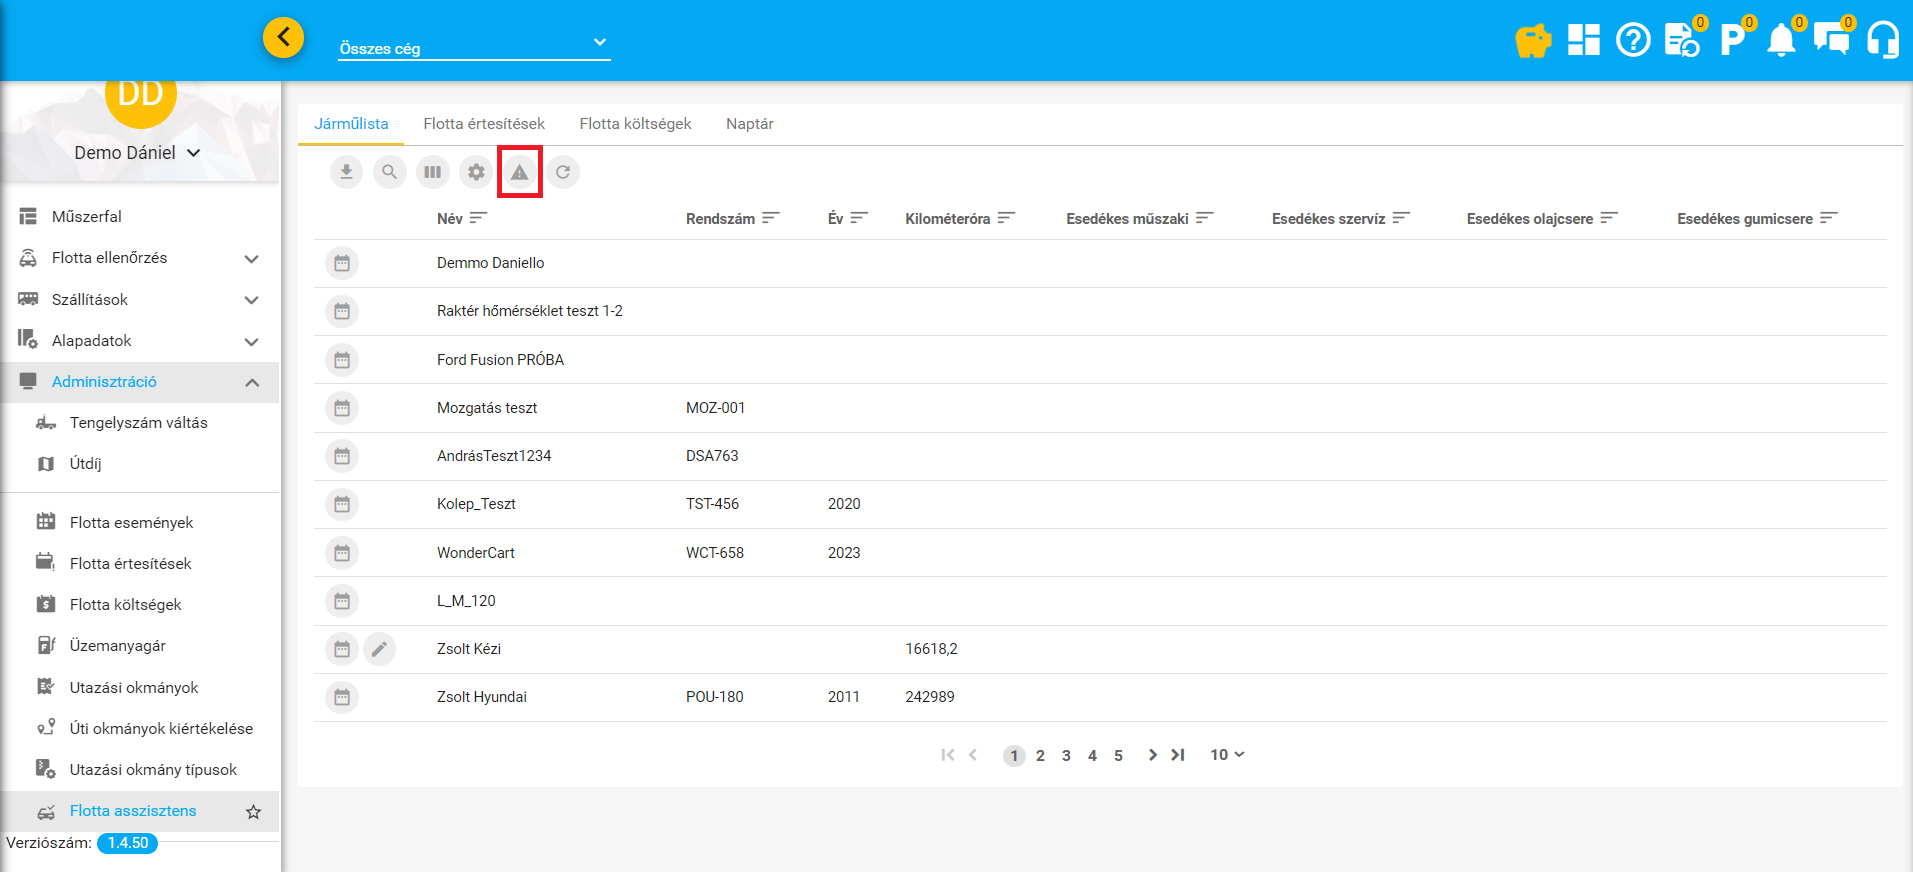Open Üzemanyagár in the sidebar
This screenshot has width=1913, height=872.
click(x=117, y=646)
